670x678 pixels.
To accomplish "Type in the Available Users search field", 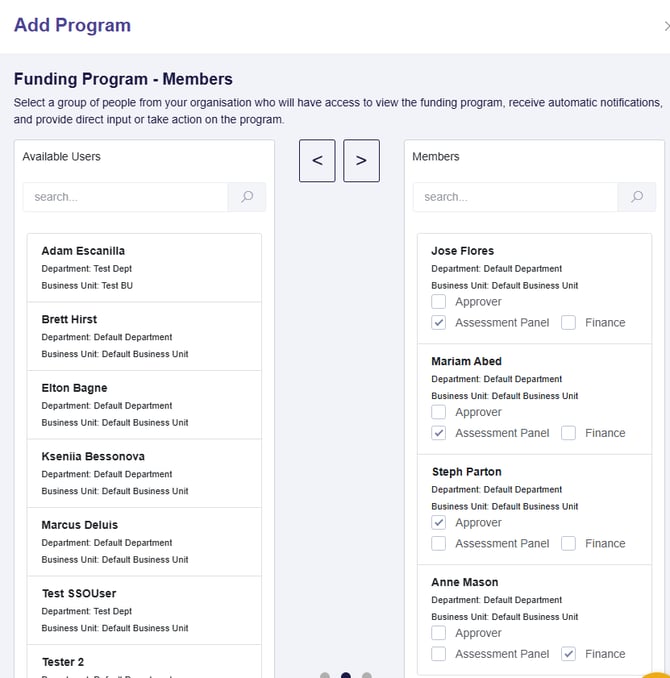I will click(x=125, y=197).
